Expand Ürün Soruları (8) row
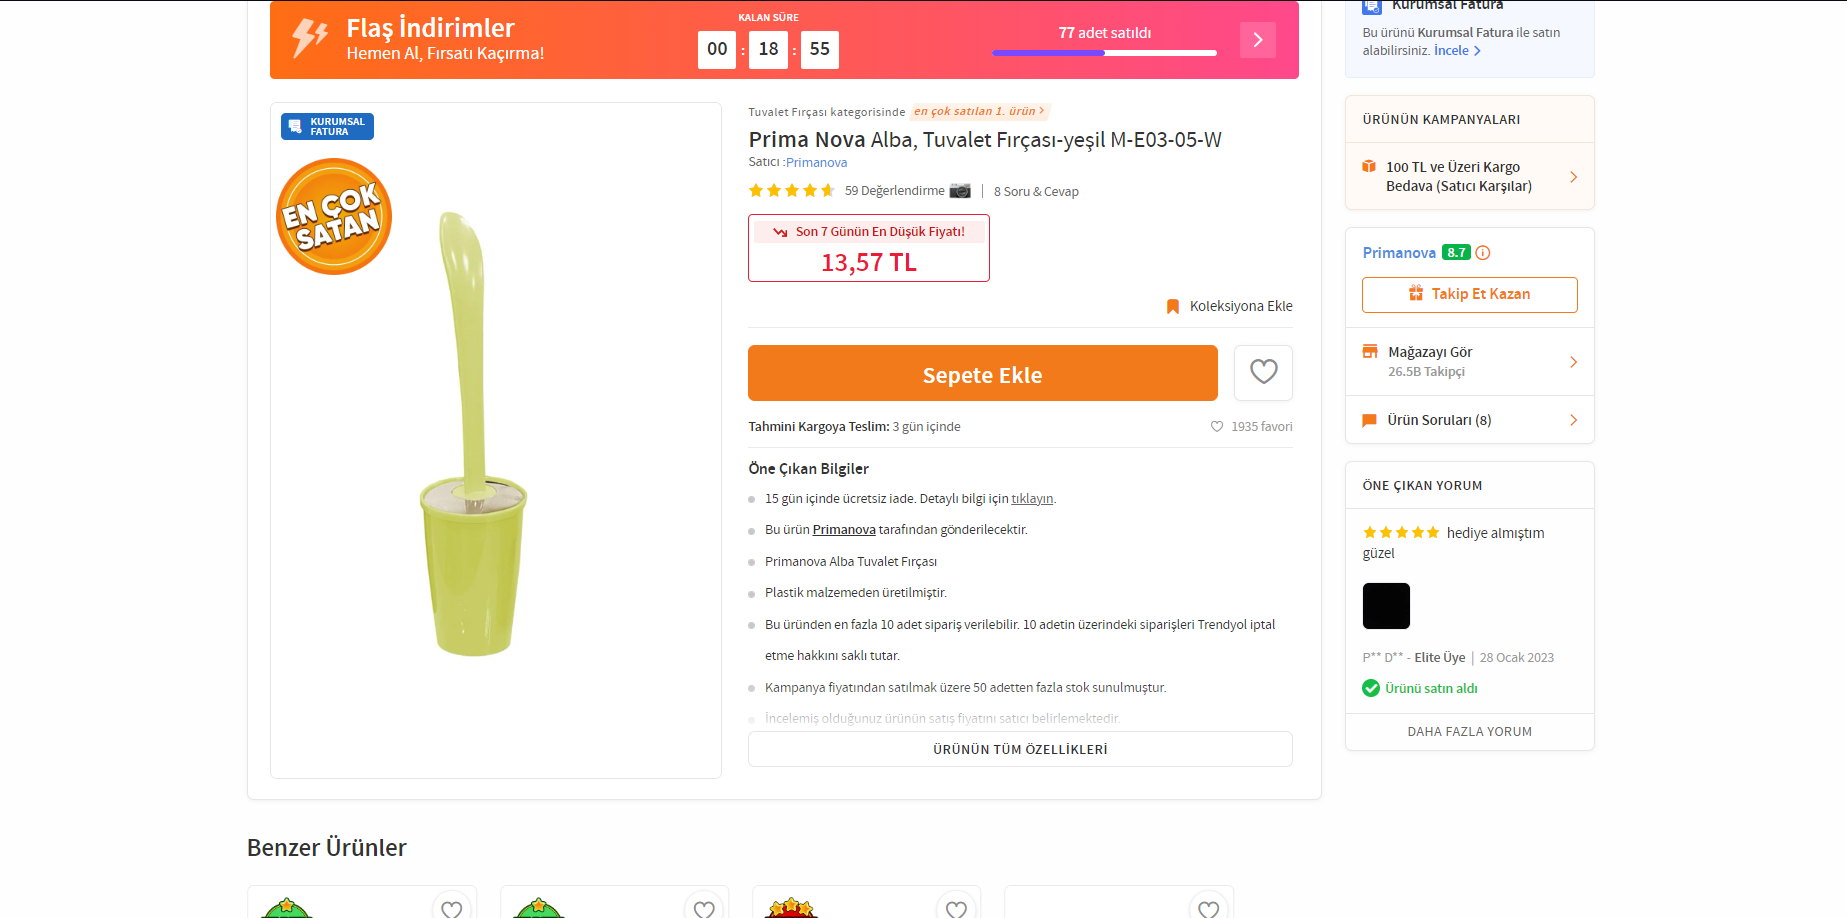This screenshot has width=1847, height=918. point(1470,420)
